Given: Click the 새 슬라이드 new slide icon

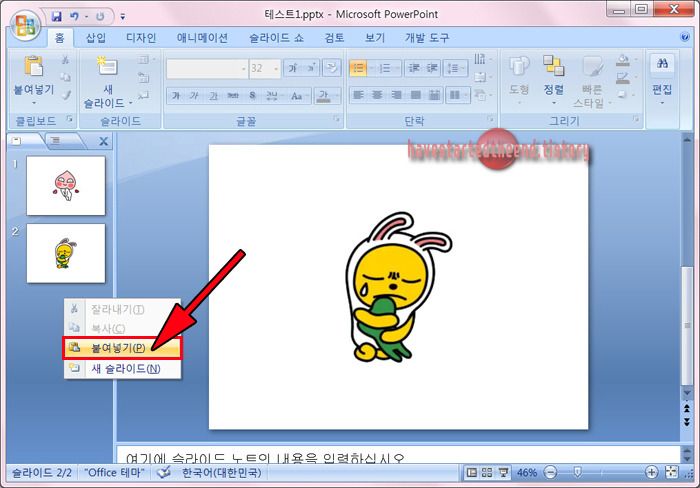Looking at the screenshot, I should click(x=107, y=66).
